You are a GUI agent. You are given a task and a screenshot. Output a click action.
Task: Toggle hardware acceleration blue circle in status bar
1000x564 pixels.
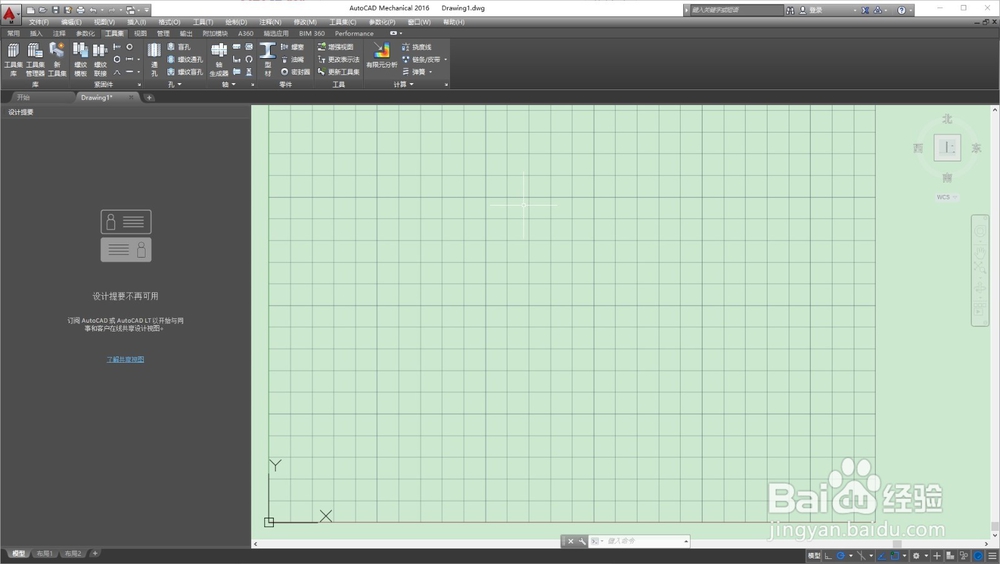click(x=978, y=556)
